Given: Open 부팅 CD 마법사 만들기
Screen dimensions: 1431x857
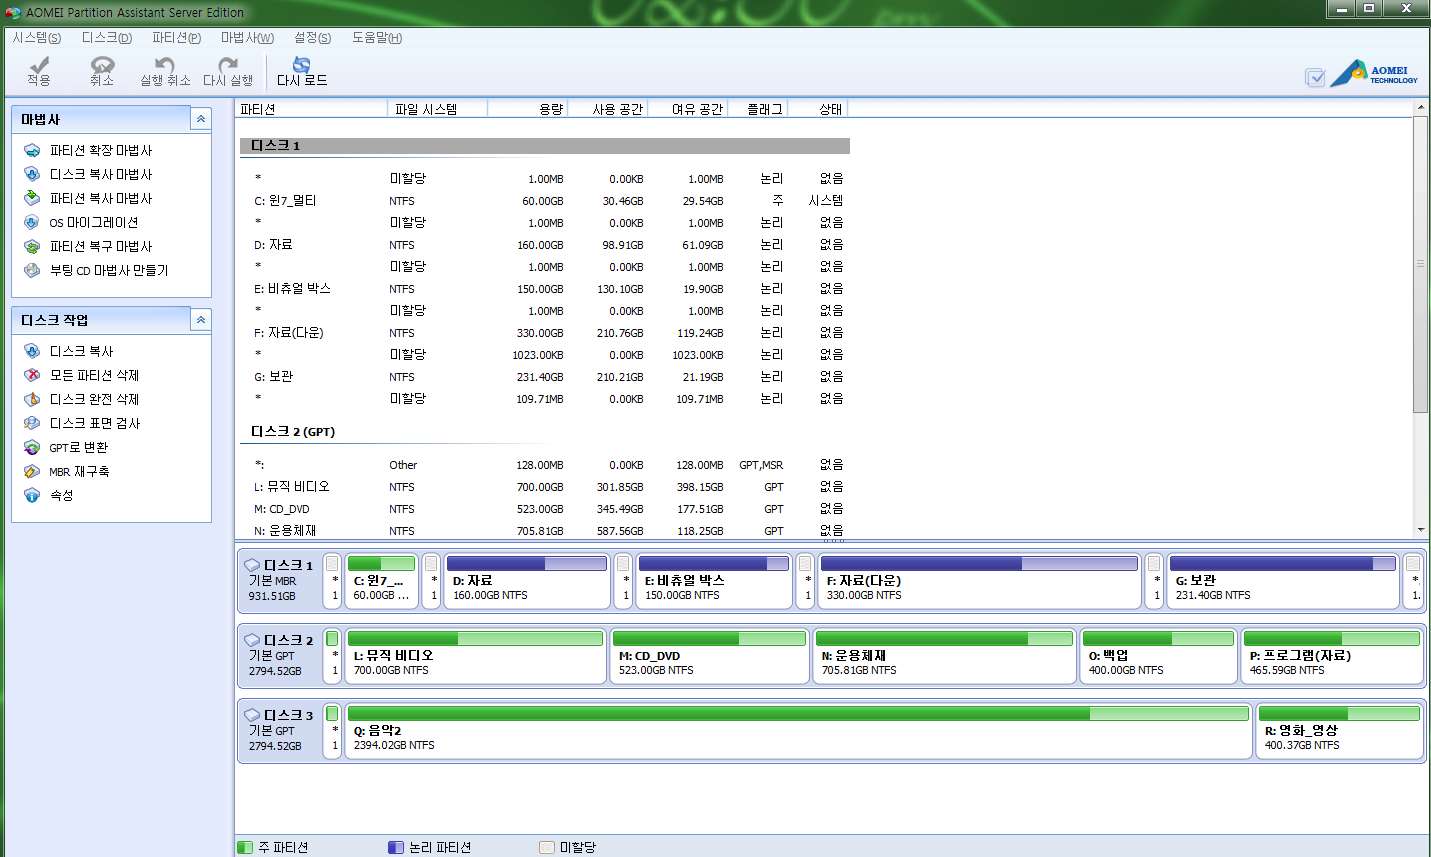Looking at the screenshot, I should (x=108, y=270).
